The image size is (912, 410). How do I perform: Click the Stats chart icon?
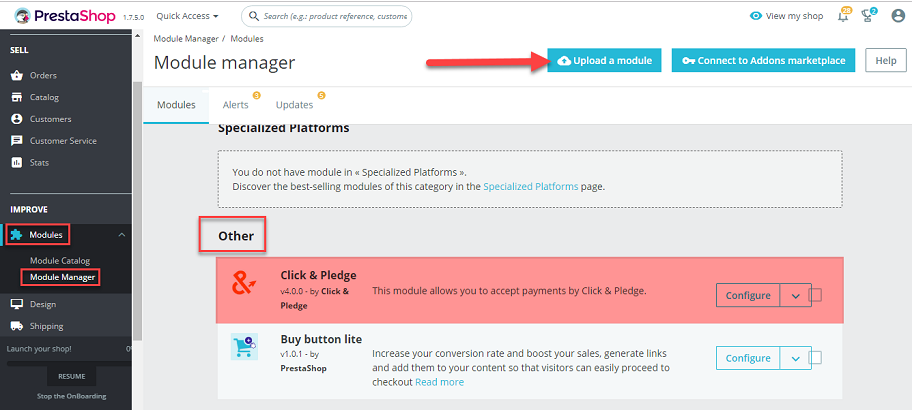pyautogui.click(x=17, y=163)
